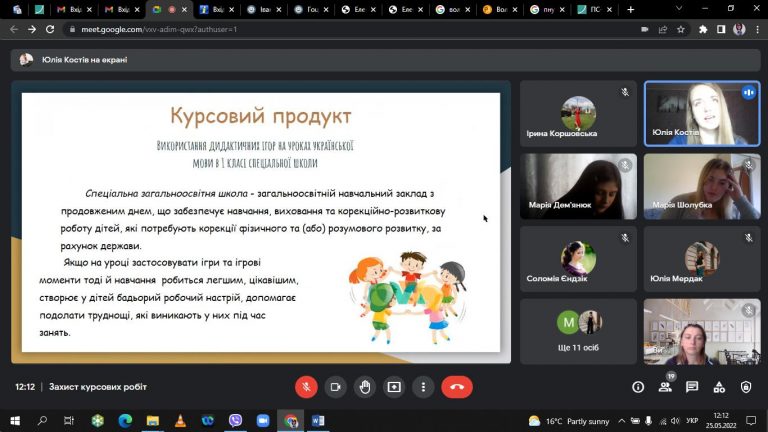Open chat messages icon
768x432 pixels.
692,387
